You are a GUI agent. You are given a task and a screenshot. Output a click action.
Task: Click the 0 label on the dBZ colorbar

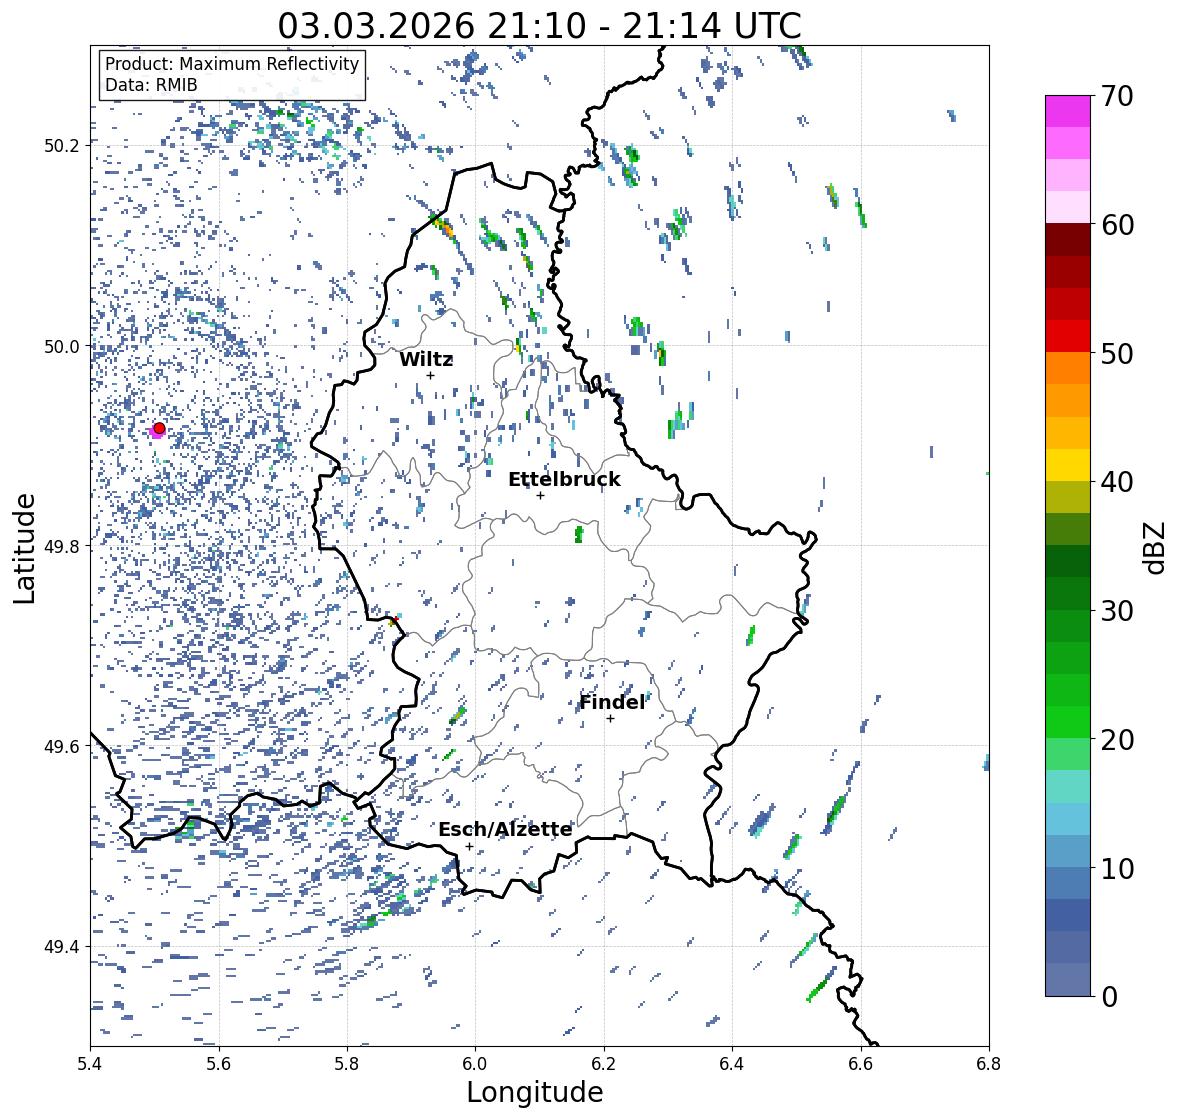pyautogui.click(x=1109, y=997)
